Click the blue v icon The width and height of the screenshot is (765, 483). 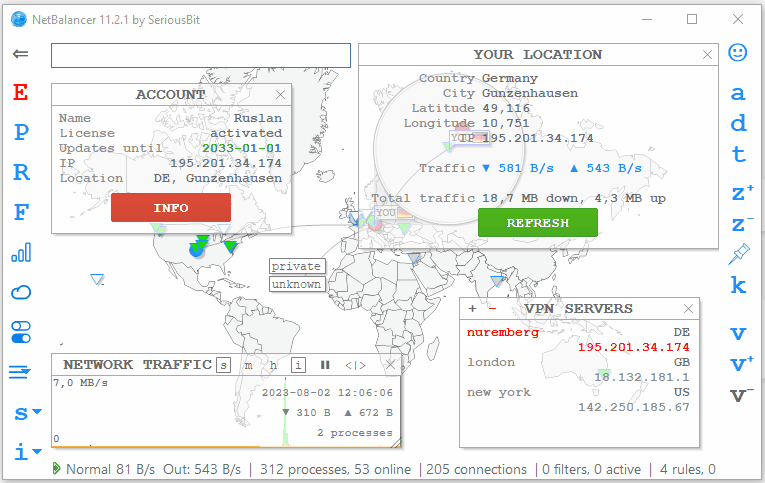tap(738, 334)
